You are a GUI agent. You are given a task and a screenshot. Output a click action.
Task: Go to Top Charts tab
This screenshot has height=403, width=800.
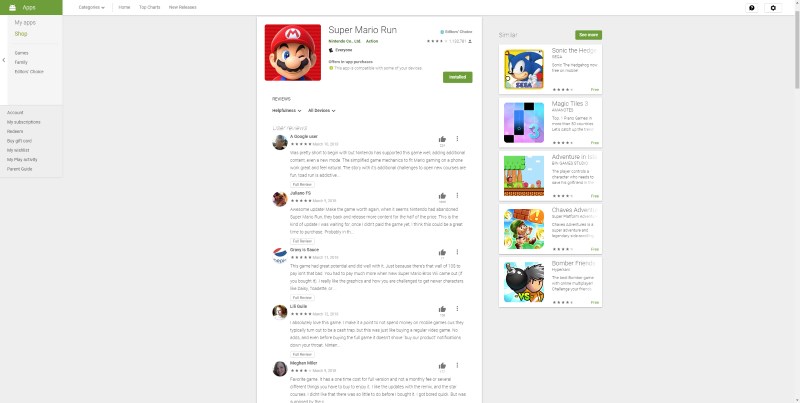[x=149, y=8]
